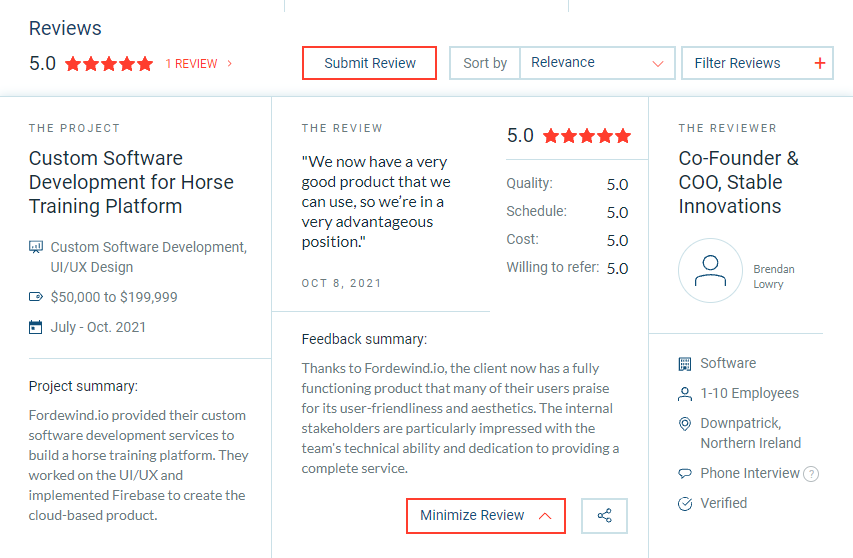Open the 1 Review link
Screen dimensions: 853x558
tap(198, 64)
